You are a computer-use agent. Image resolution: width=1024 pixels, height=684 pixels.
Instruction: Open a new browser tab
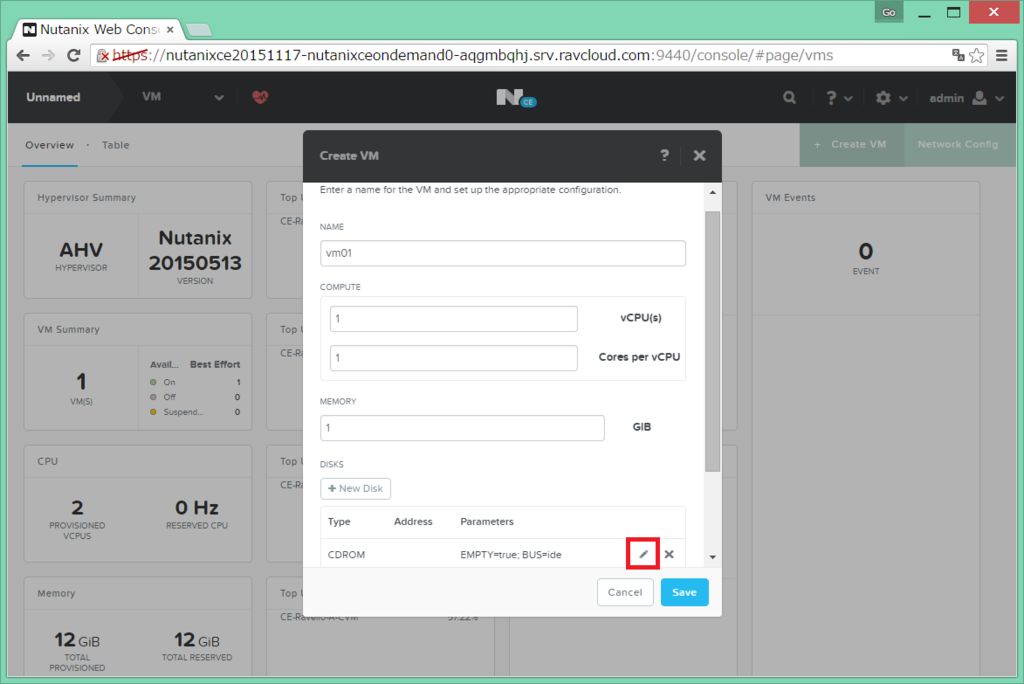199,29
